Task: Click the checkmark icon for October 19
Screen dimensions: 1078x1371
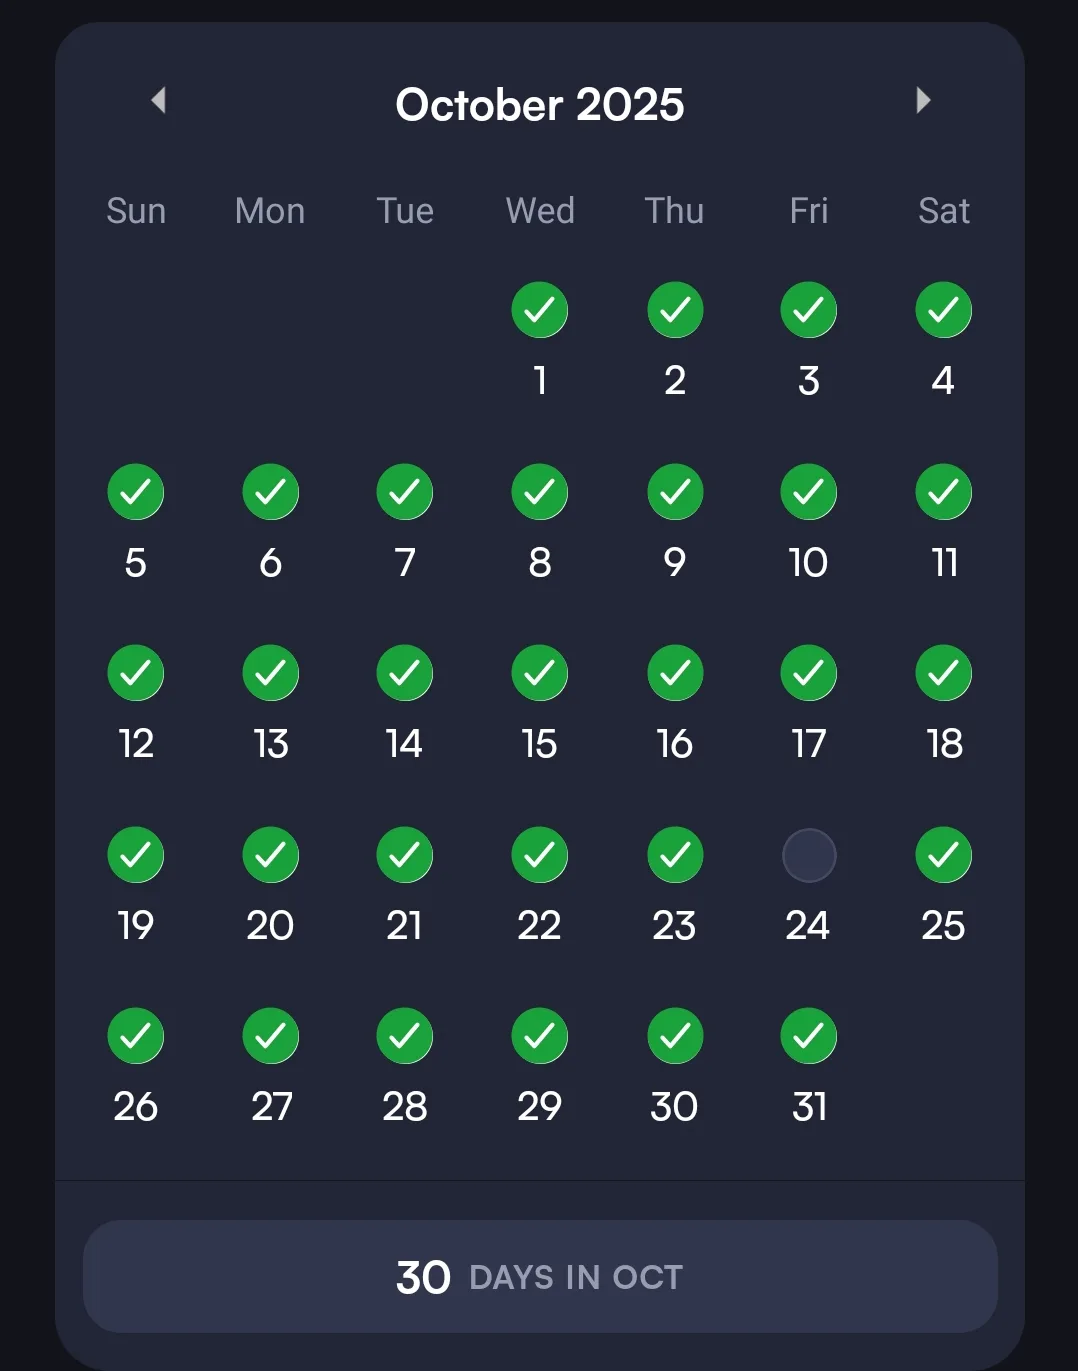Action: [136, 856]
